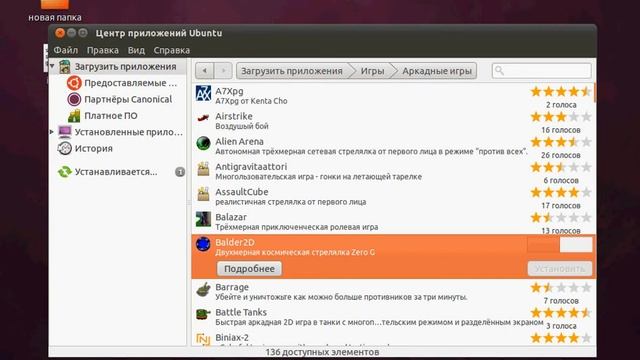Click the История clock icon
This screenshot has height=360, width=640.
[x=64, y=149]
